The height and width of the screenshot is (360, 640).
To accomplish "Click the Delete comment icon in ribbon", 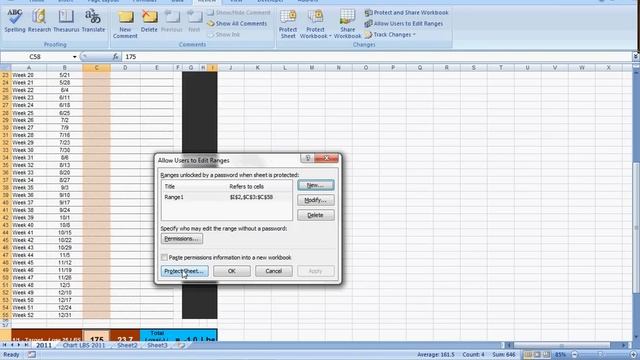I will [149, 21].
